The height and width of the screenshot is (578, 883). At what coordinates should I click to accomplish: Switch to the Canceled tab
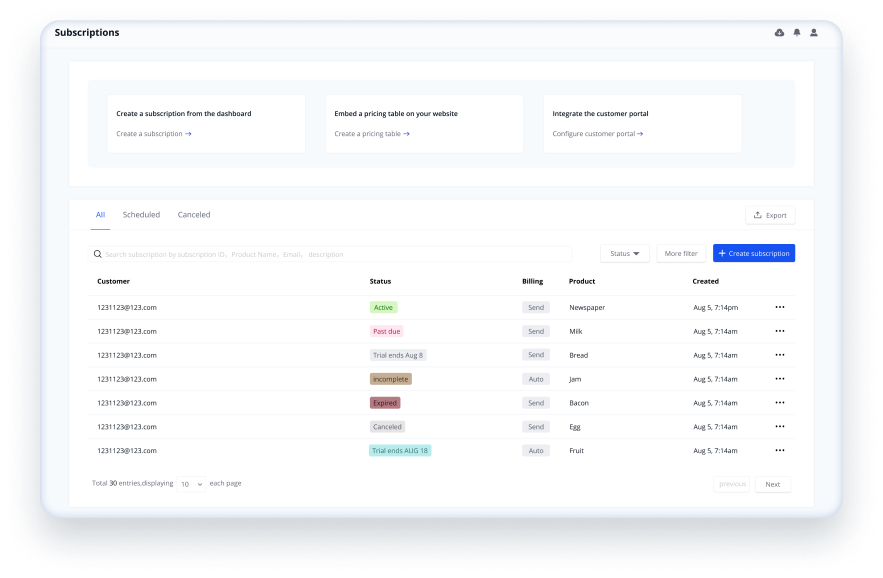coord(194,215)
